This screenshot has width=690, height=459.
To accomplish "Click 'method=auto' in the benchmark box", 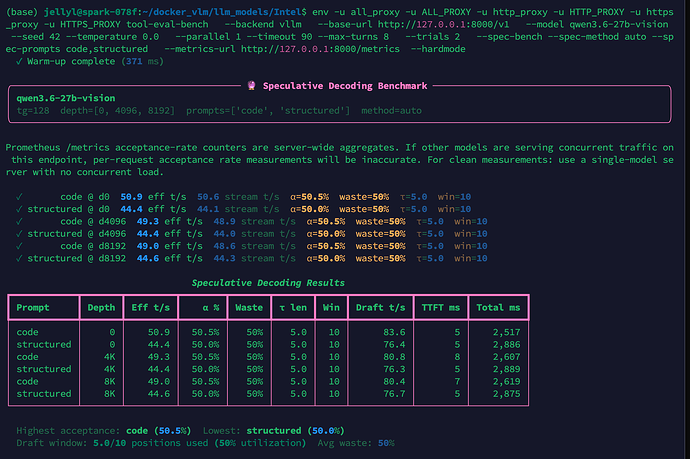I will 392,110.
